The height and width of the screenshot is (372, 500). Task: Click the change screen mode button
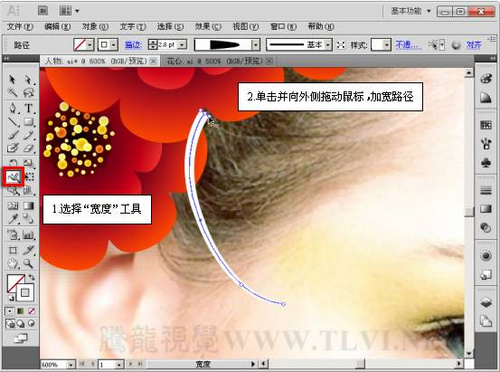[x=20, y=339]
